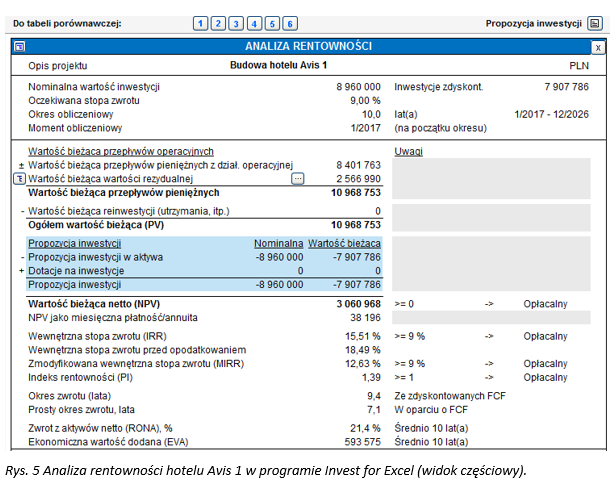The height and width of the screenshot is (483, 612).
Task: Open the ellipsis button for residual value
Action: click(x=297, y=178)
